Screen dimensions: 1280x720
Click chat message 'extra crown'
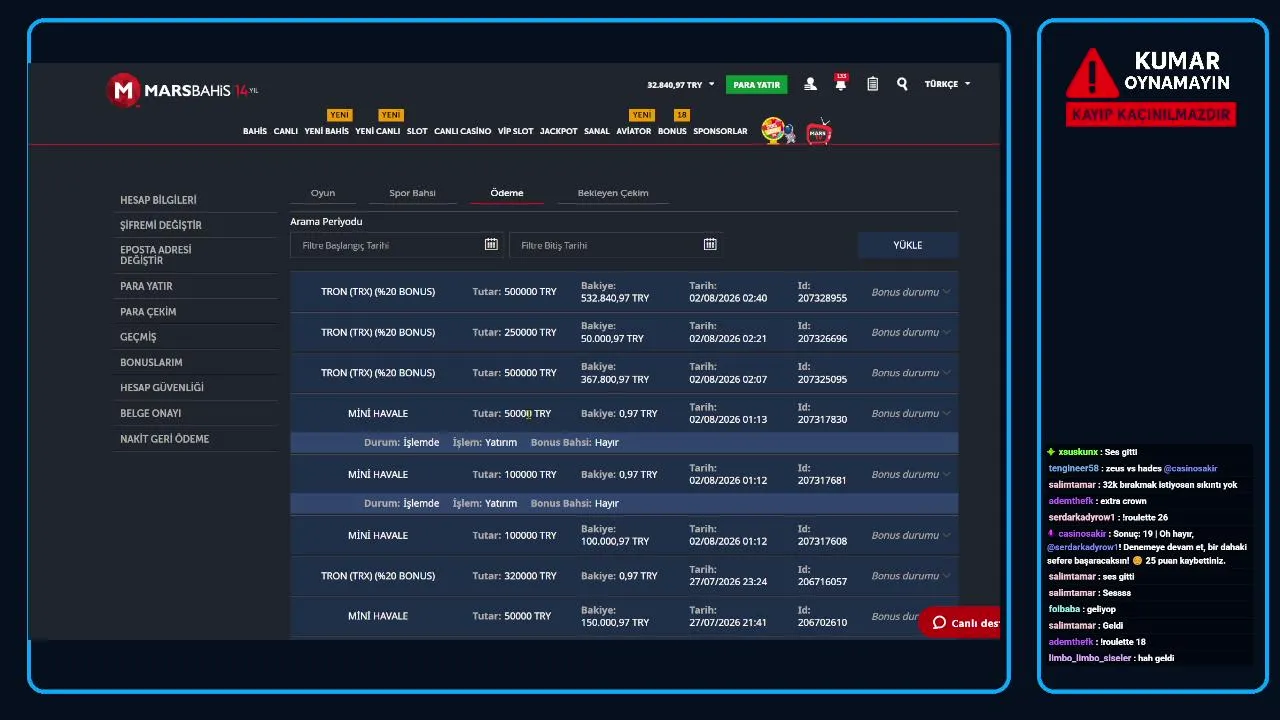pos(1123,501)
